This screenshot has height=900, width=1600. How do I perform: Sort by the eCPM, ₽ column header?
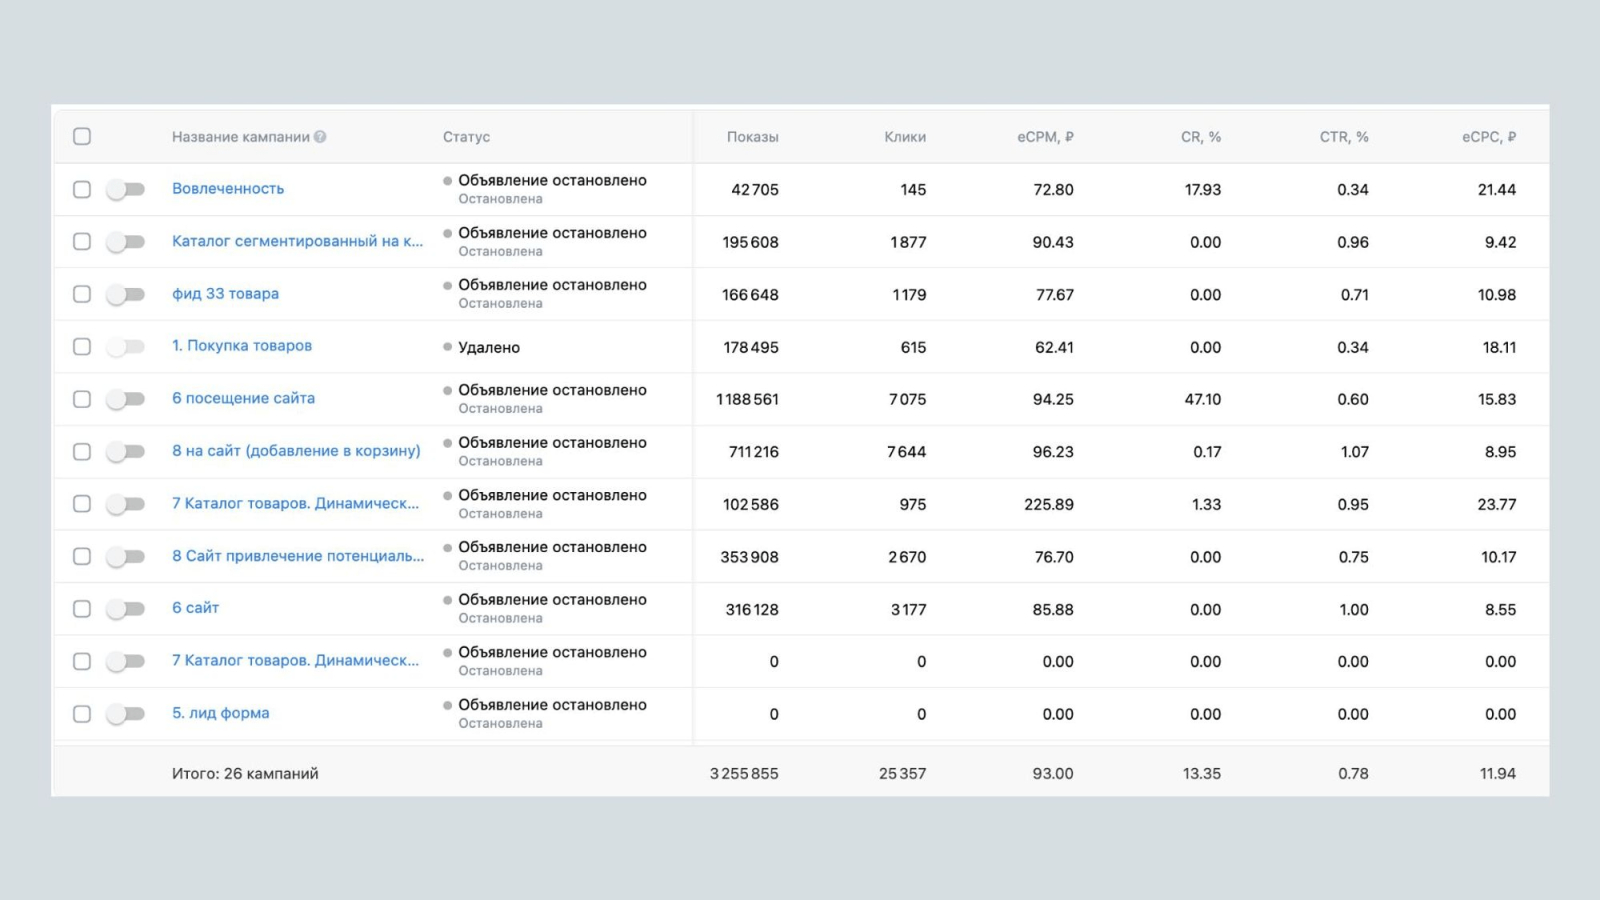(1045, 137)
